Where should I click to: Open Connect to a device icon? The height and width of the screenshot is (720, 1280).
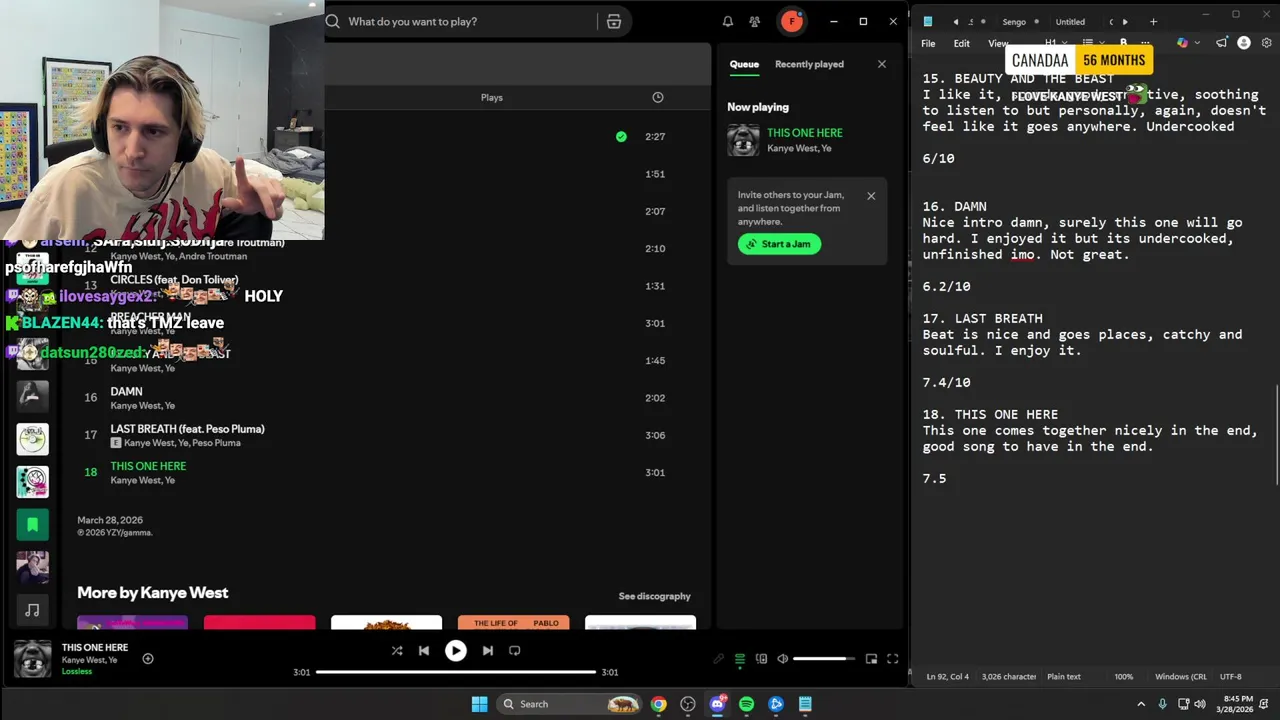[x=762, y=659]
